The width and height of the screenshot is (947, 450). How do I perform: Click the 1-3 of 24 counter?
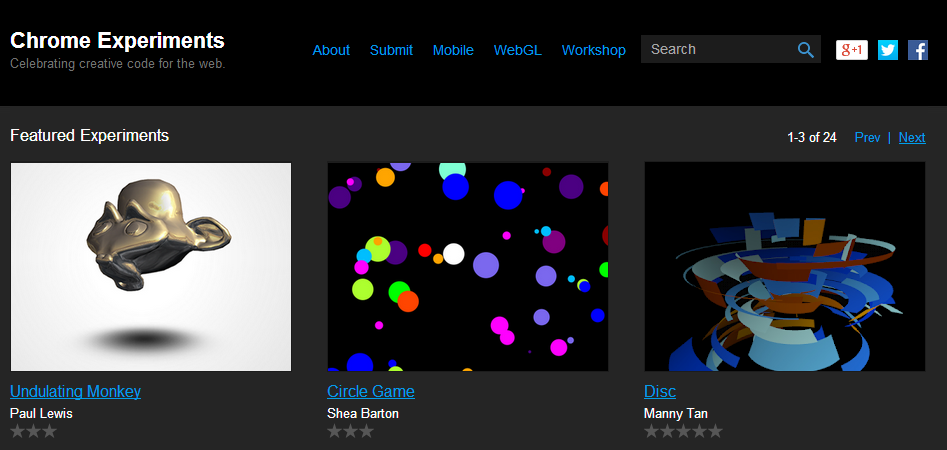click(812, 138)
